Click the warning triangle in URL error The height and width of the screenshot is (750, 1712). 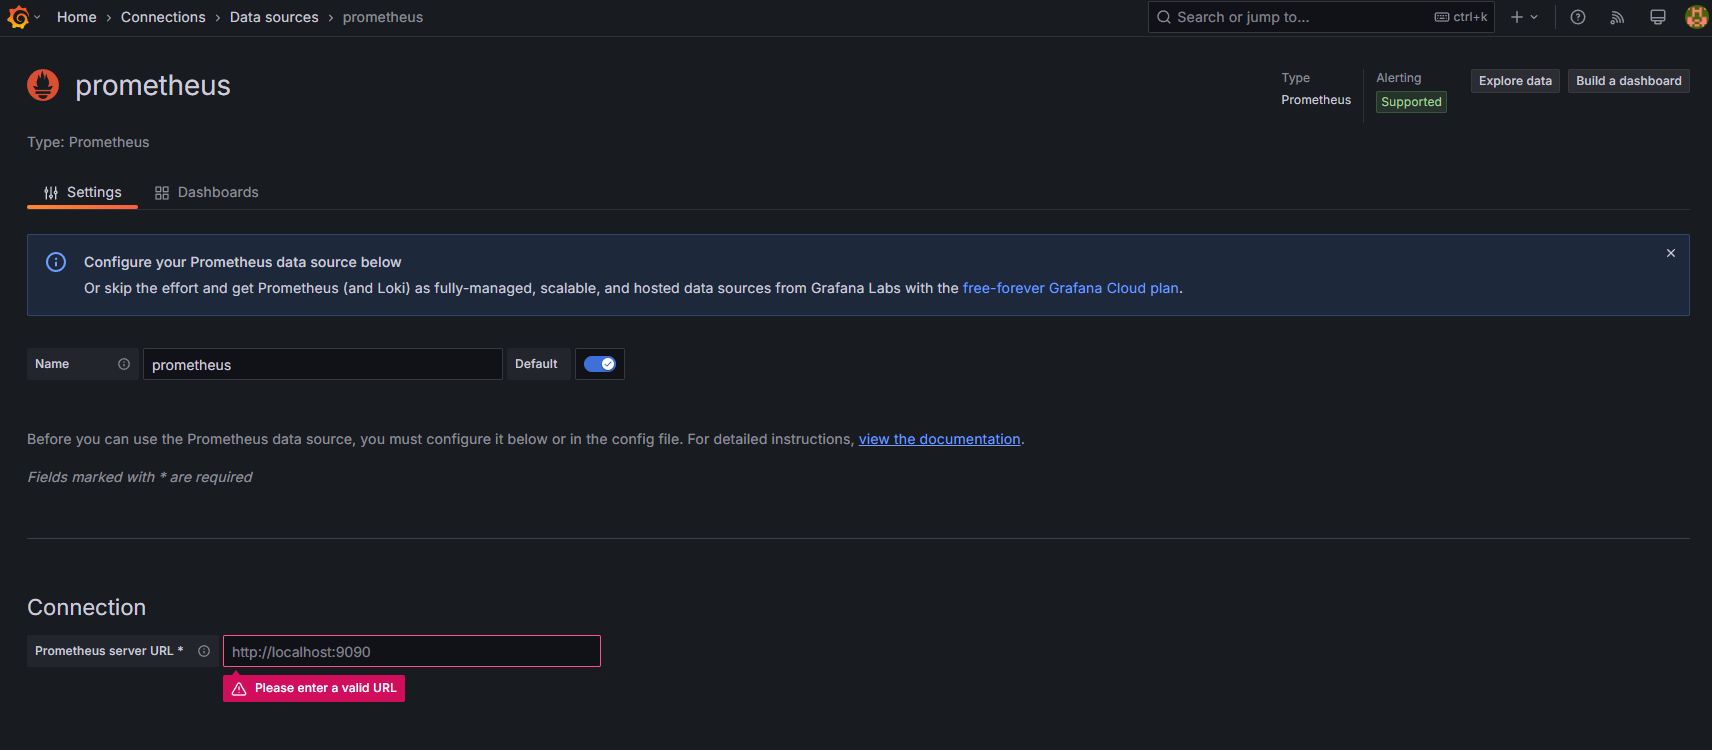[x=239, y=689]
